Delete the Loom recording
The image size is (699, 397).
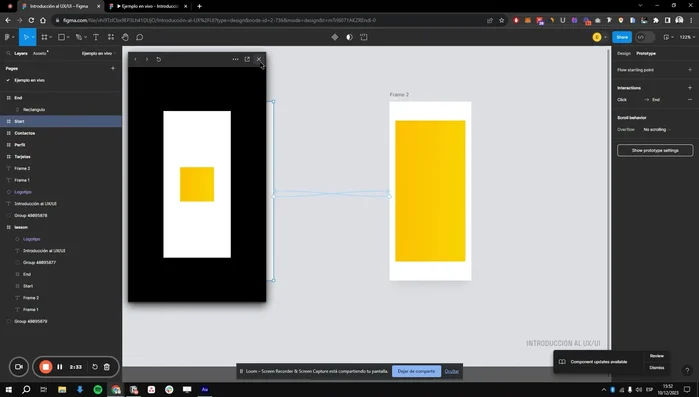107,367
